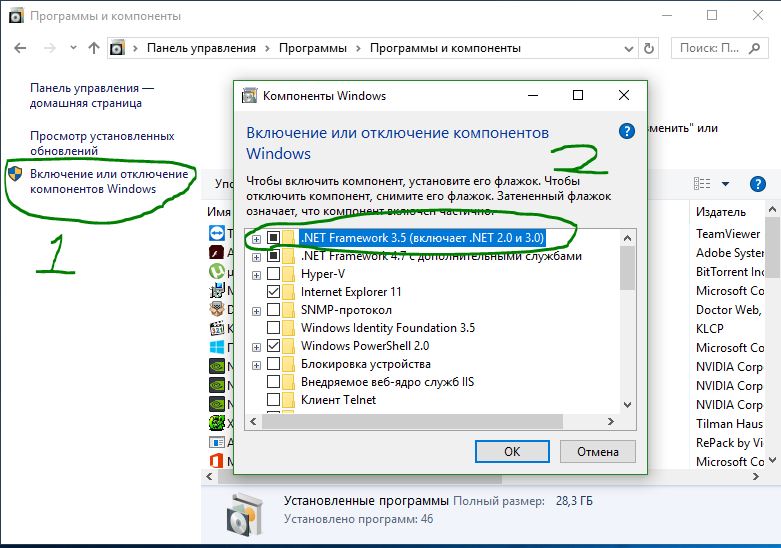
Task: Click 'Tilman Haus' publisher cell
Action: pyautogui.click(x=729, y=424)
